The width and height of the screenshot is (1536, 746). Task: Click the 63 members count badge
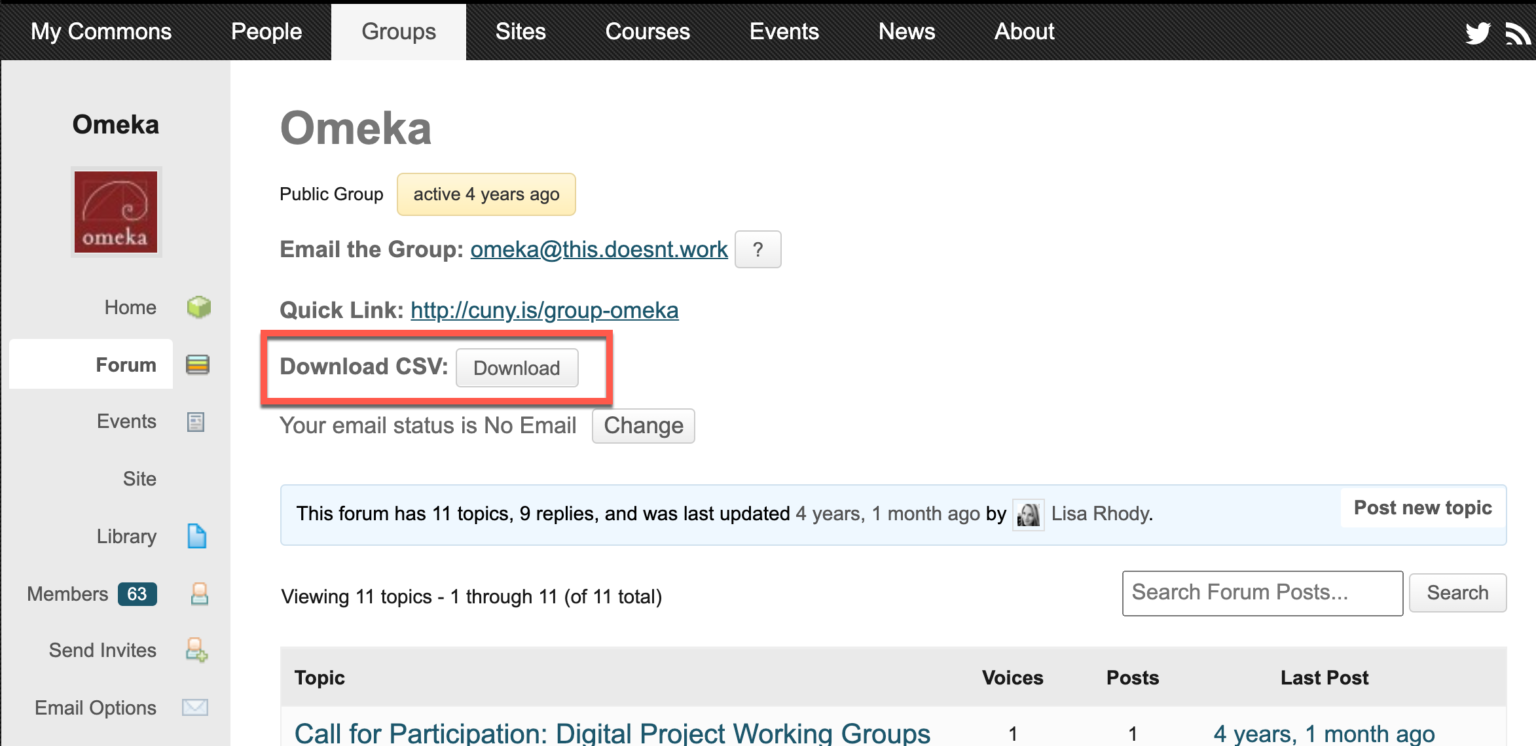(137, 594)
